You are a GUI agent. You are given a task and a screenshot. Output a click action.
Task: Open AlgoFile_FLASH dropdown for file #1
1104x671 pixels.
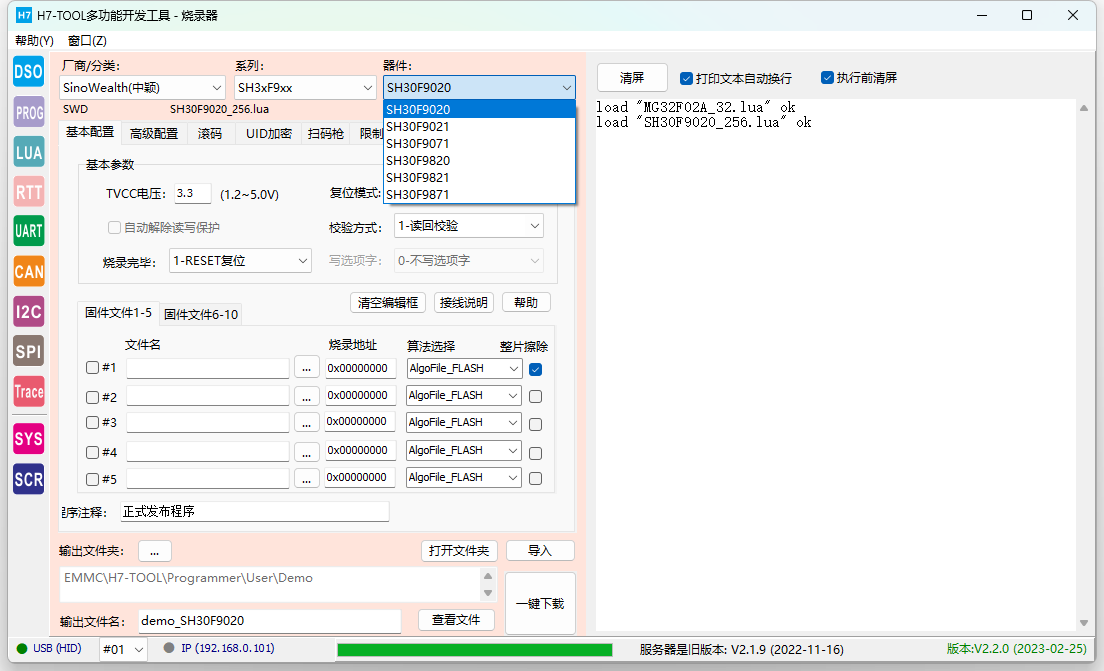click(x=464, y=368)
